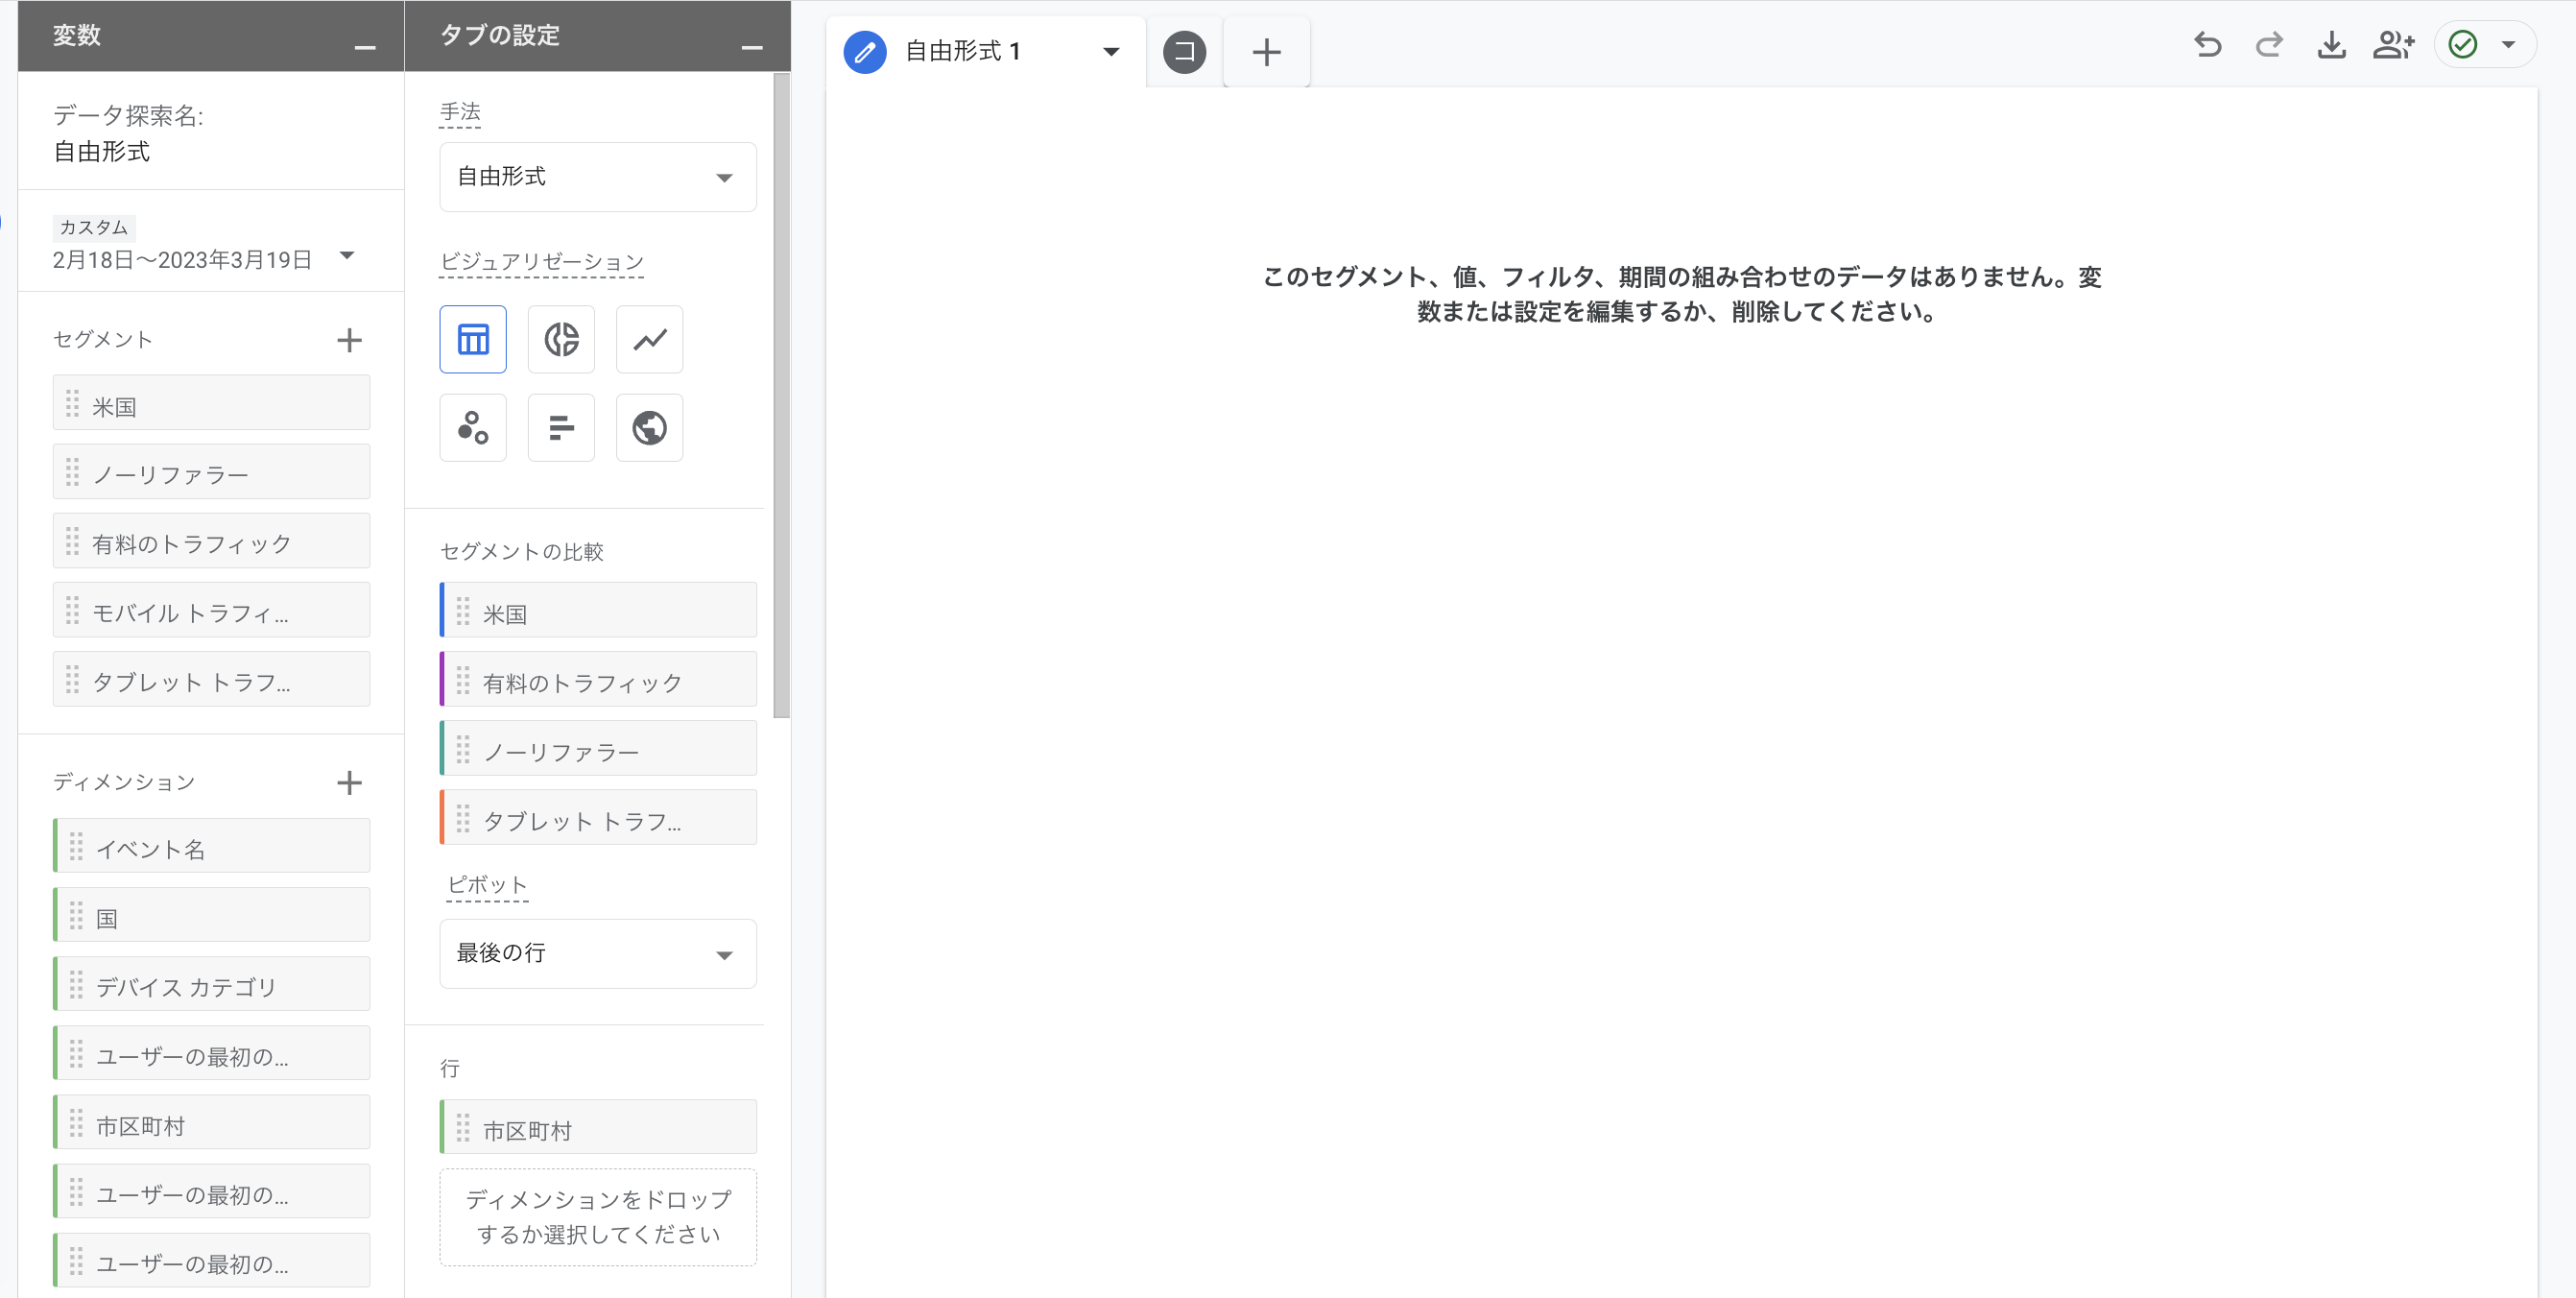Share exploration with add-user icon
The width and height of the screenshot is (2576, 1298).
(x=2394, y=45)
